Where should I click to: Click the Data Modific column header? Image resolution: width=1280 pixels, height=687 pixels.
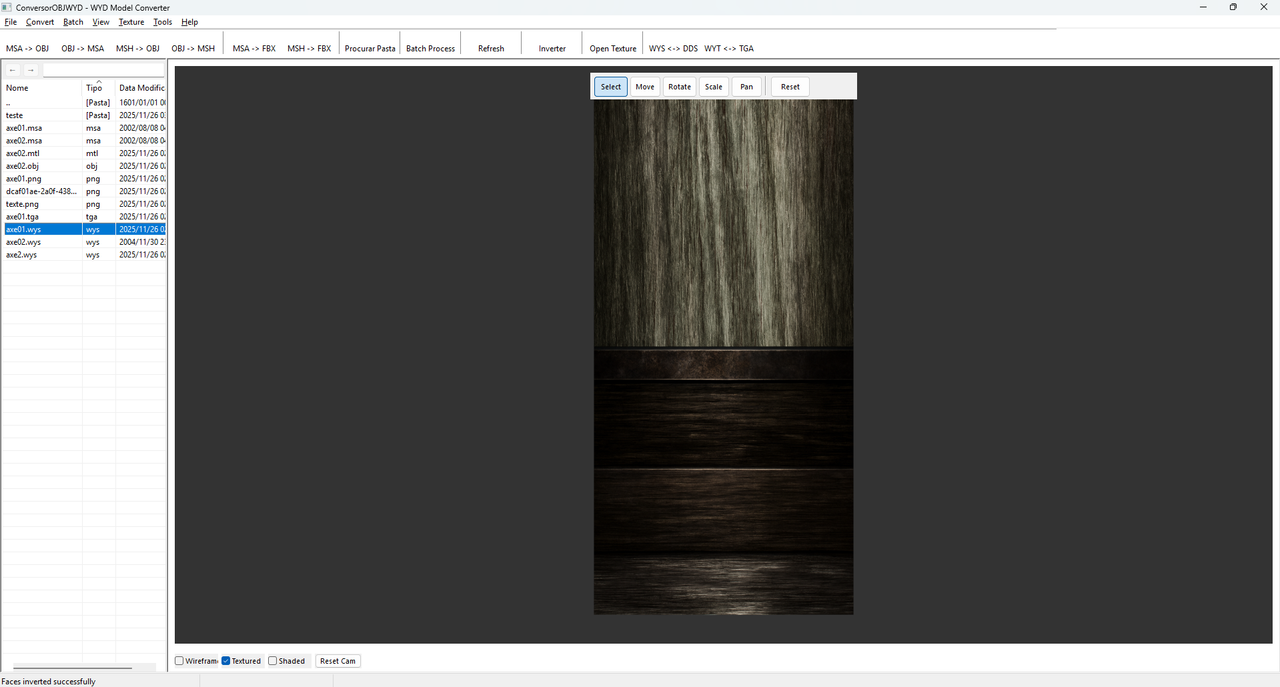(x=141, y=88)
